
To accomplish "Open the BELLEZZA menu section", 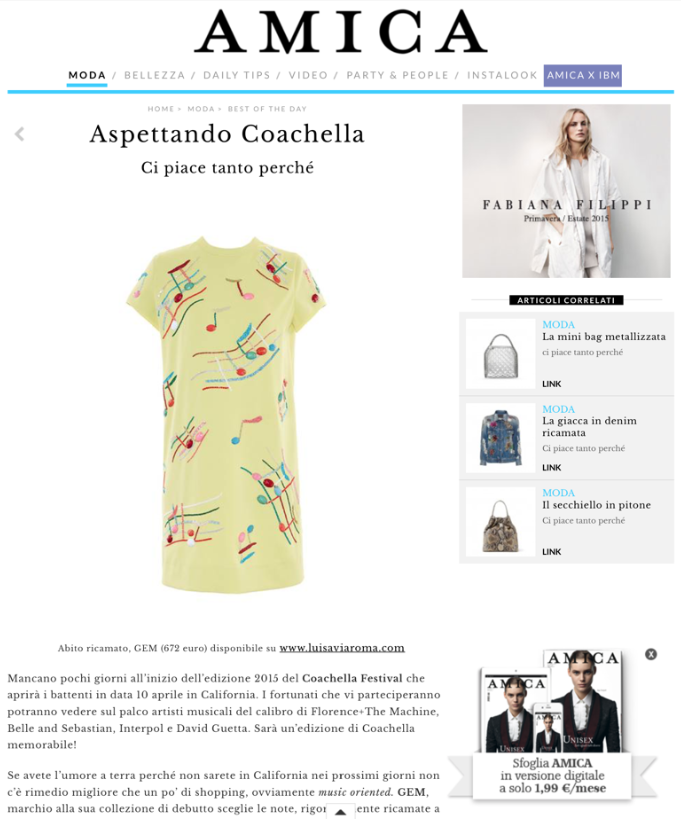I will (x=155, y=75).
